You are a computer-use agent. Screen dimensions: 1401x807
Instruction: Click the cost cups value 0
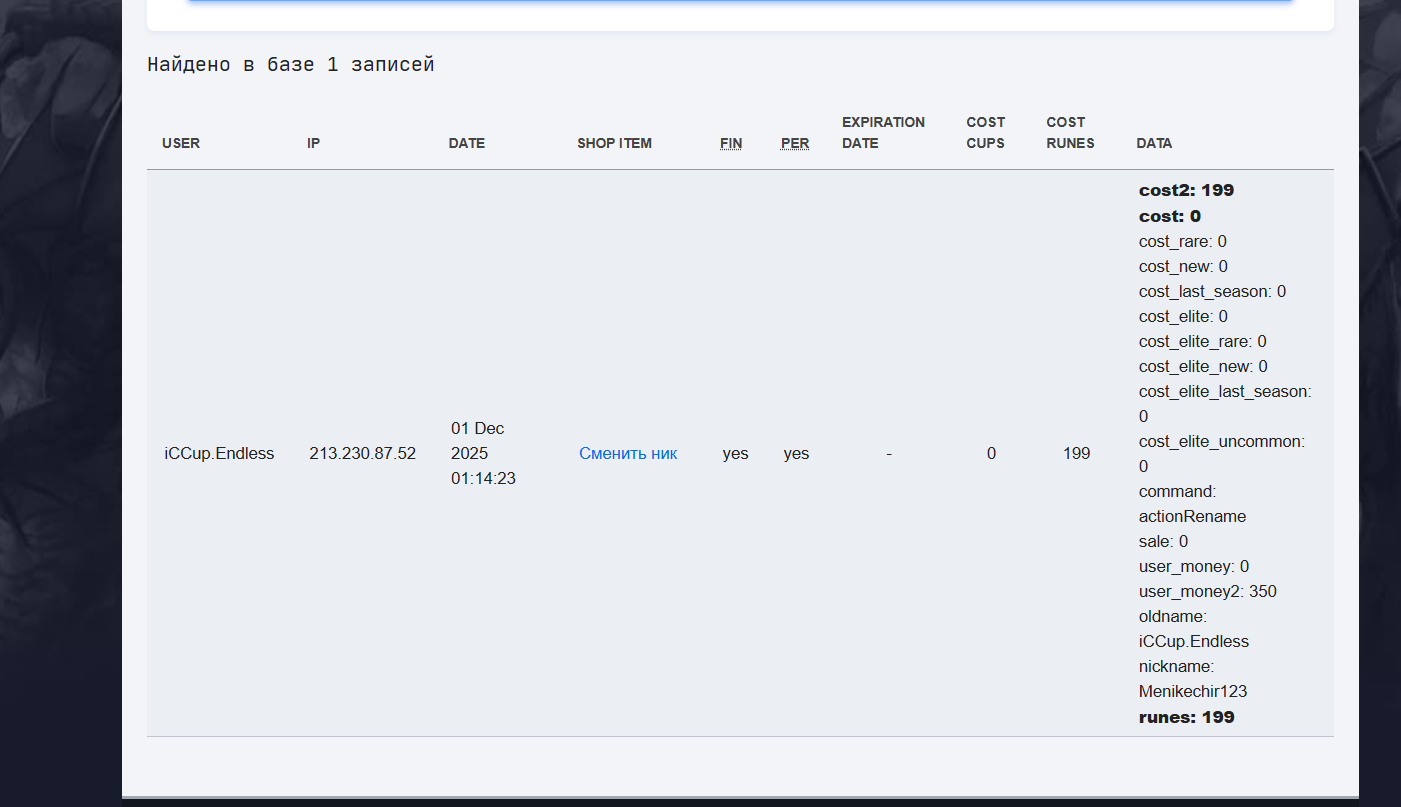pos(991,453)
